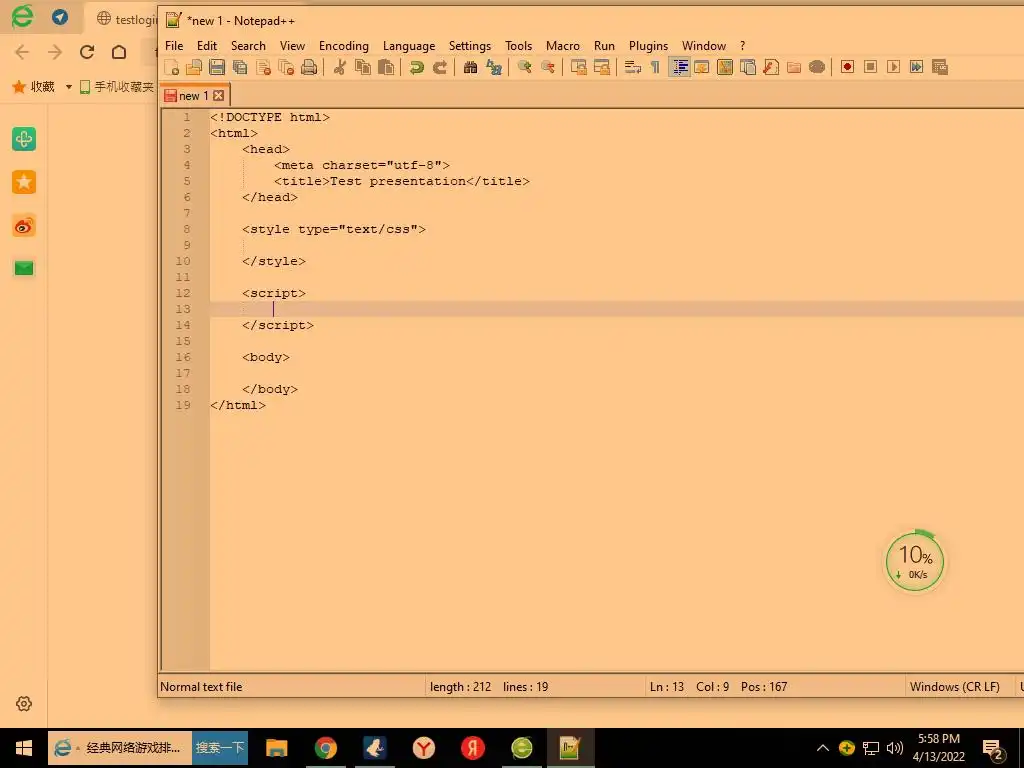
Task: Disable the highlighted indent guide toggle
Action: point(679,67)
